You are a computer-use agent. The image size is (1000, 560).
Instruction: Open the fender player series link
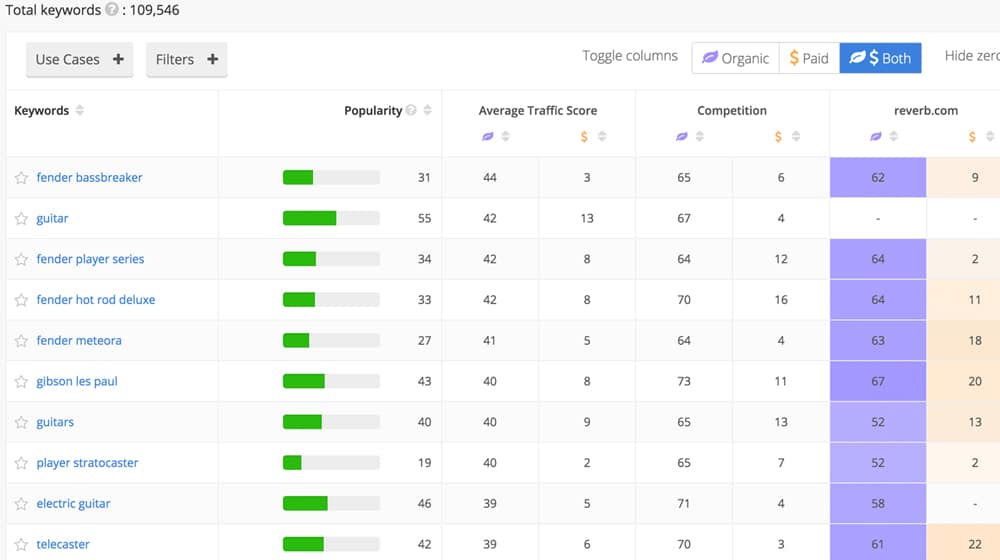coord(90,259)
